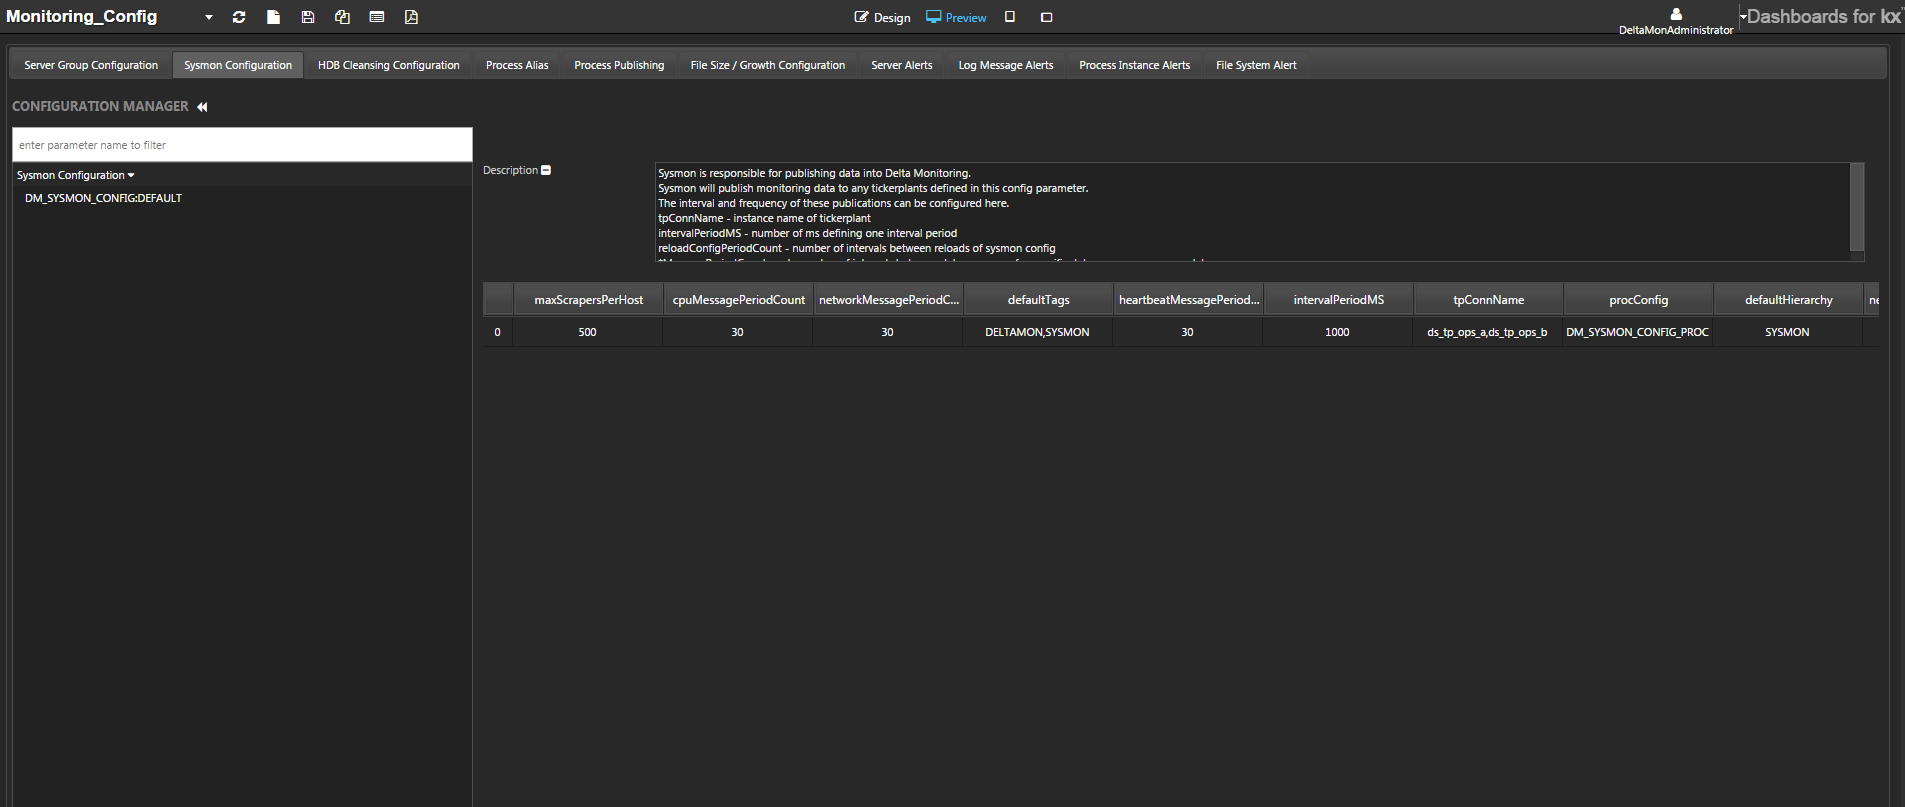Open the Process Instance Alerts tab
Viewport: 1905px width, 807px height.
click(1135, 65)
